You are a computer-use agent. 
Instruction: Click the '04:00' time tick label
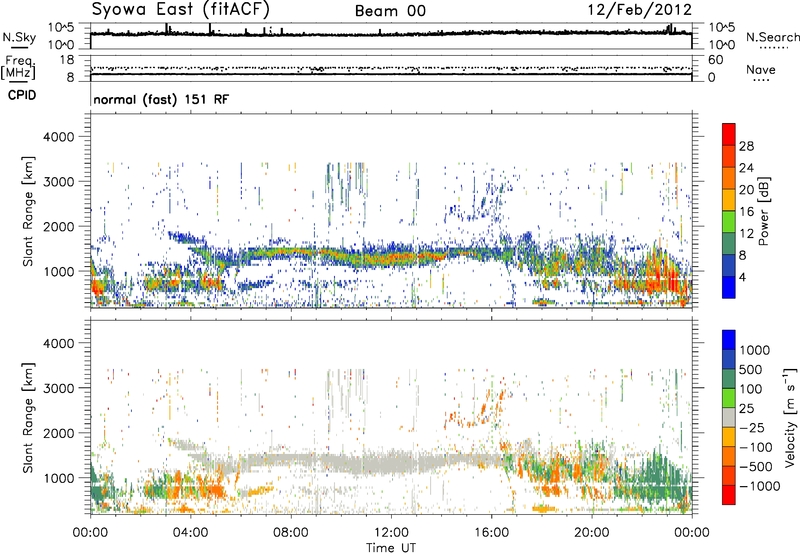coord(191,533)
